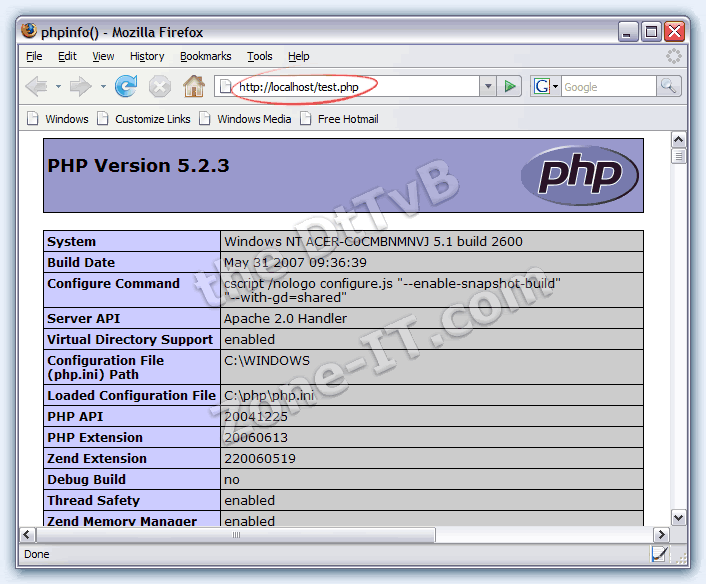Viewport: 706px width, 584px height.
Task: Click the Loaded Configuration File label
Action: coord(131,395)
